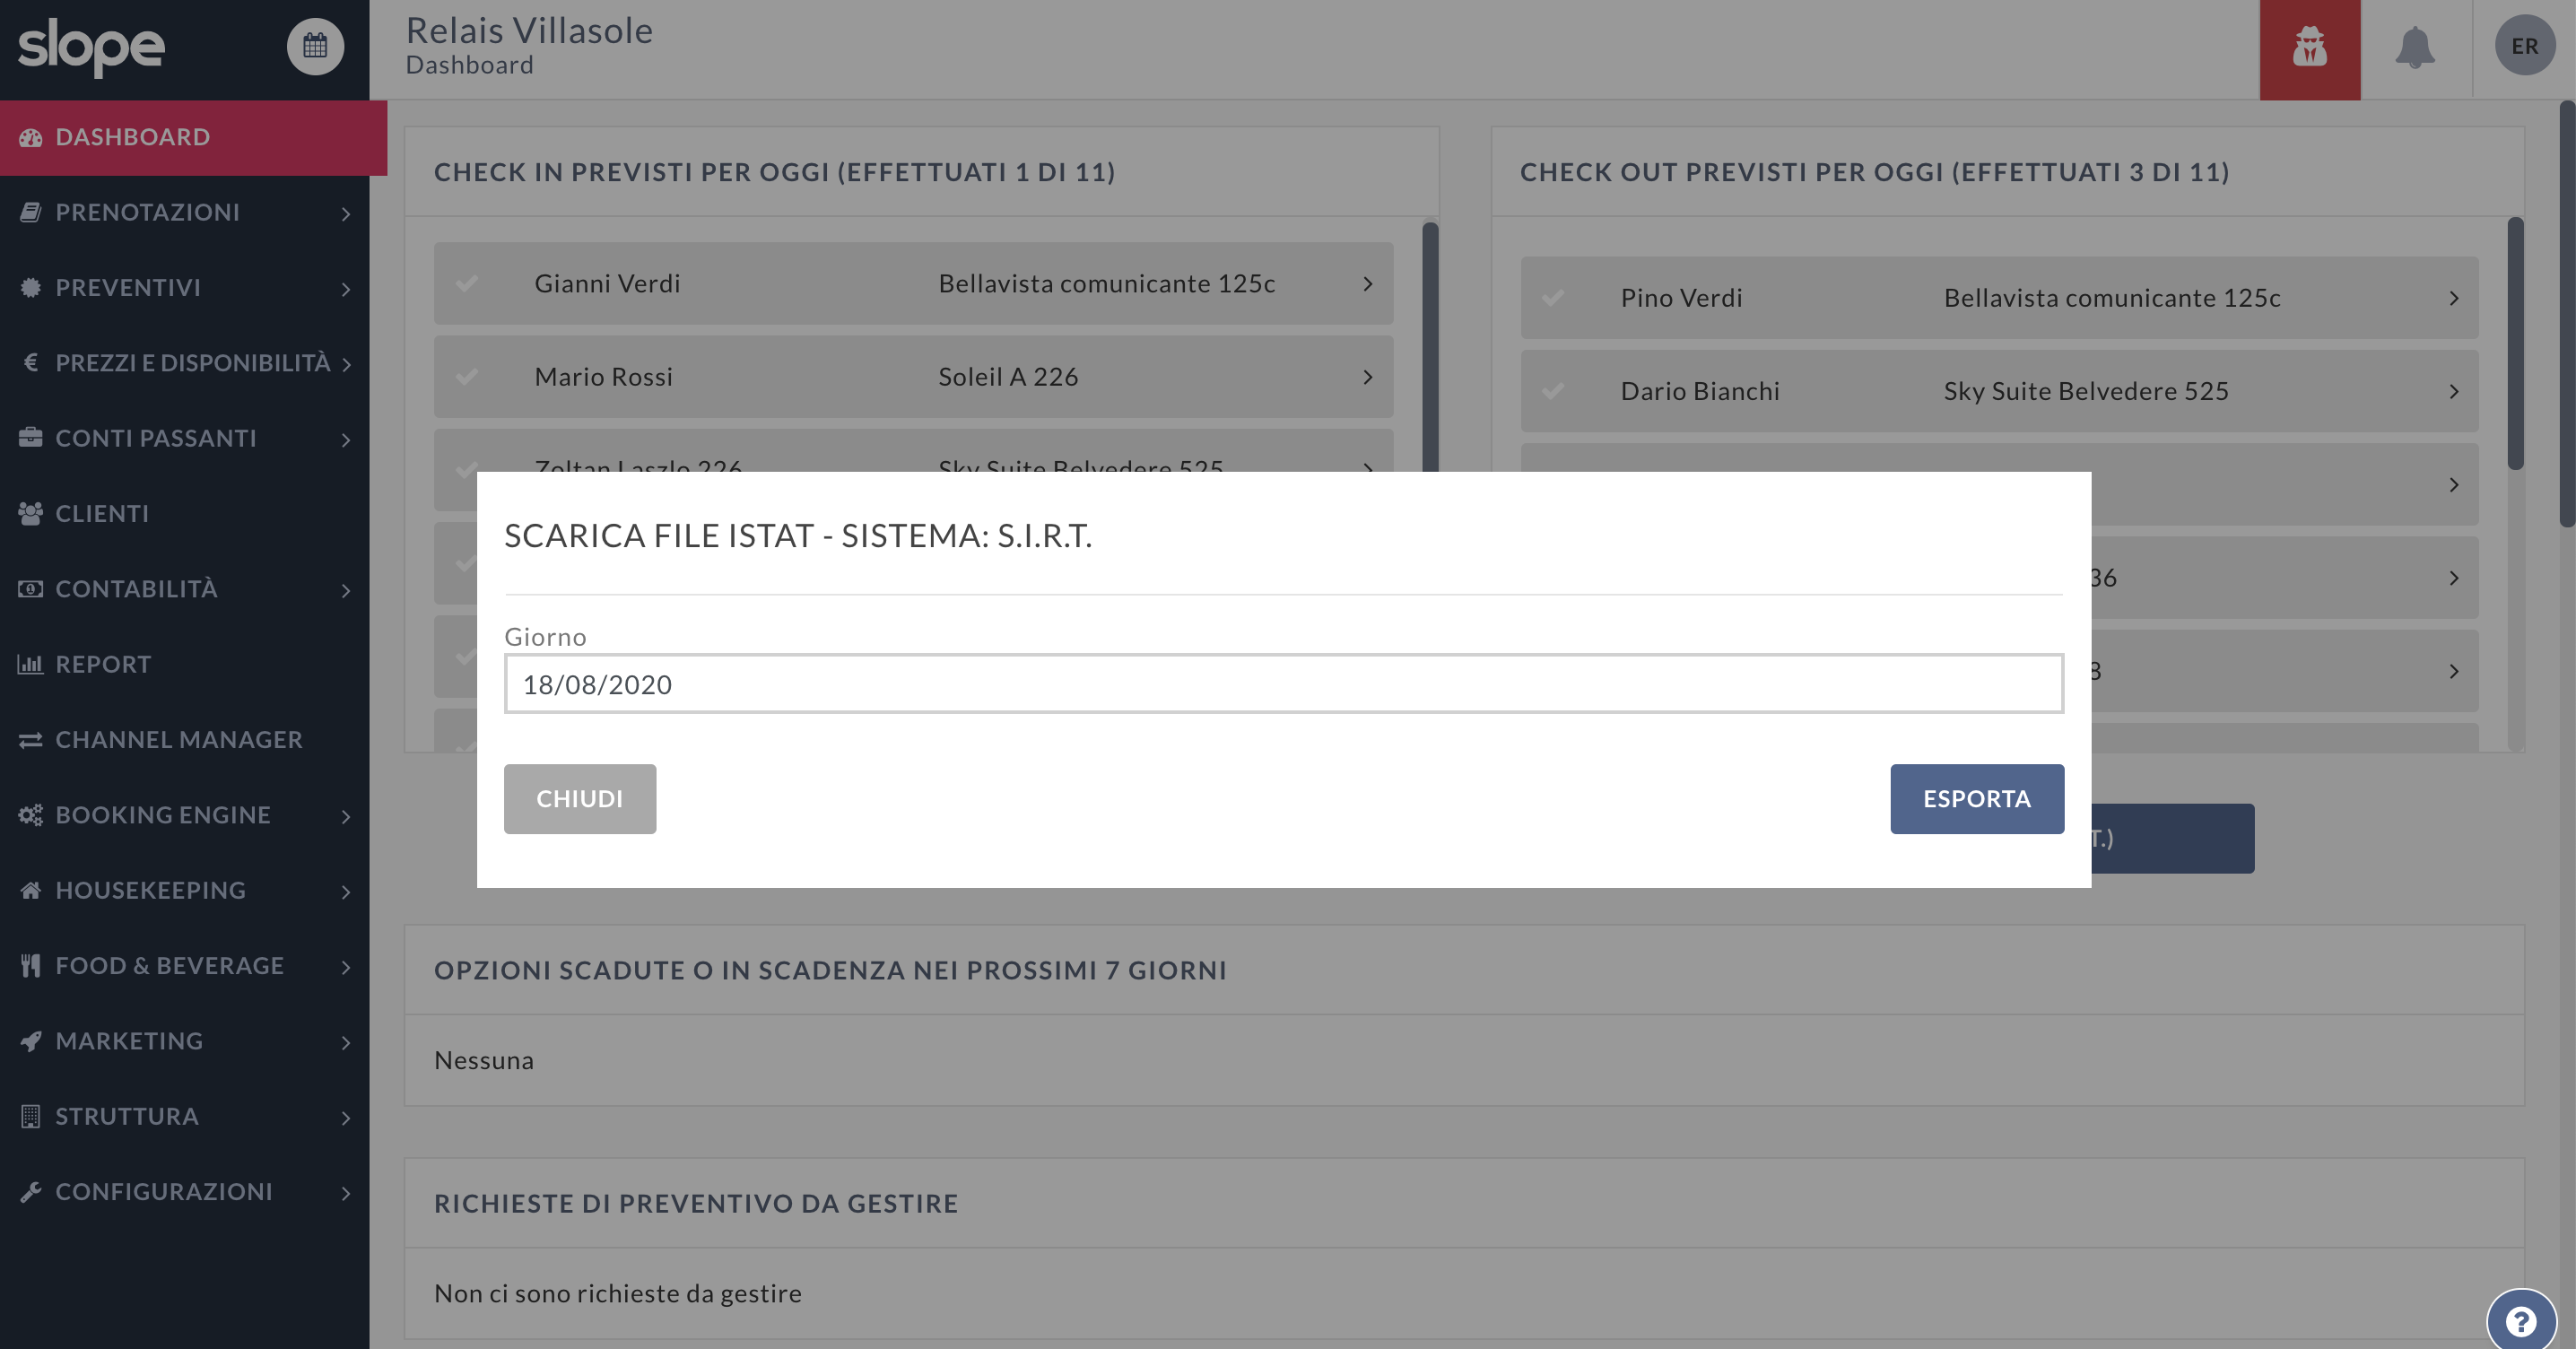Viewport: 2576px width, 1349px height.
Task: Toggle check-out checkmark for Pino Verdi
Action: coord(1552,298)
